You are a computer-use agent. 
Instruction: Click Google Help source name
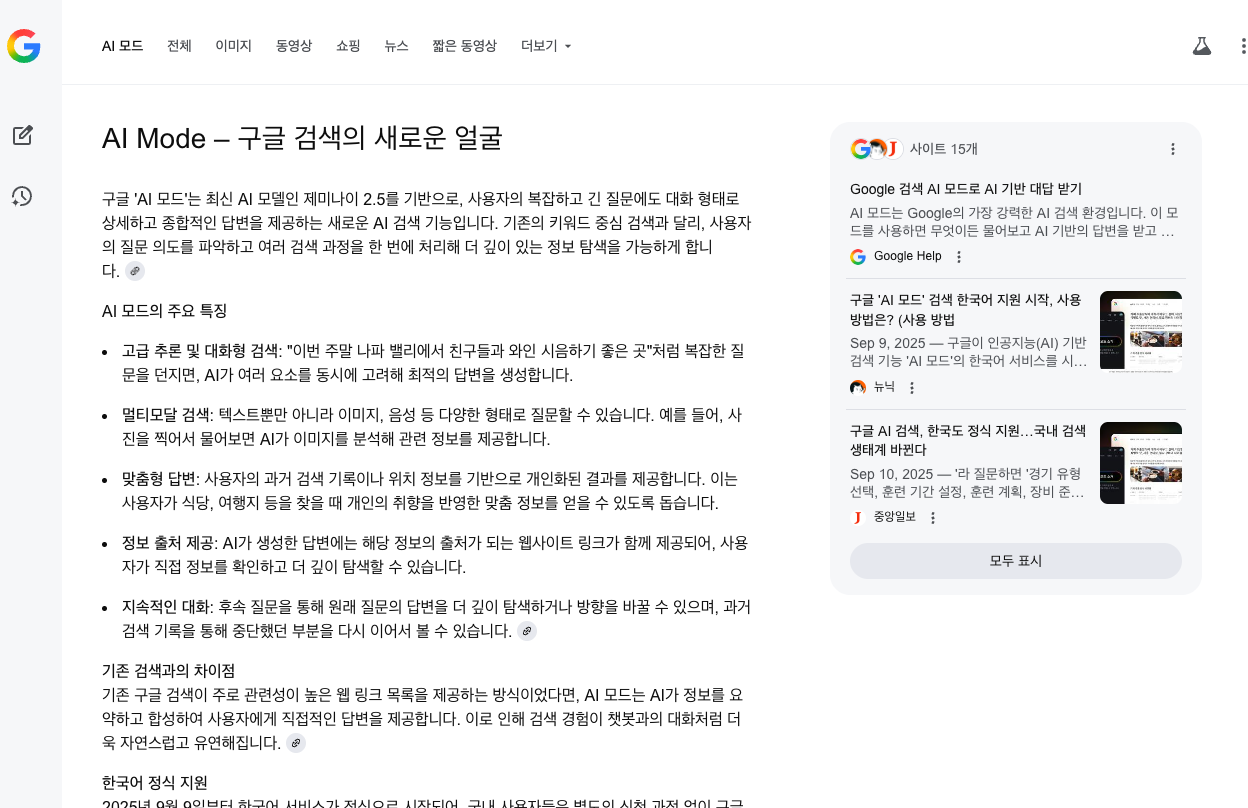(908, 257)
